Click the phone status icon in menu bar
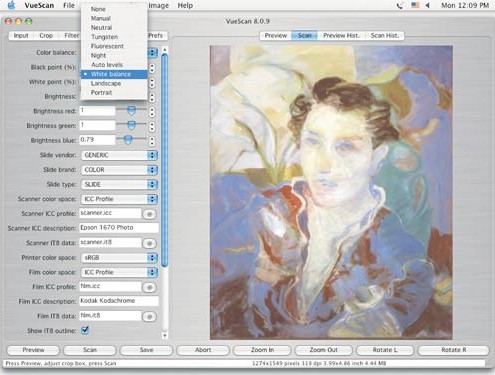This screenshot has height=375, width=495. click(x=399, y=5)
